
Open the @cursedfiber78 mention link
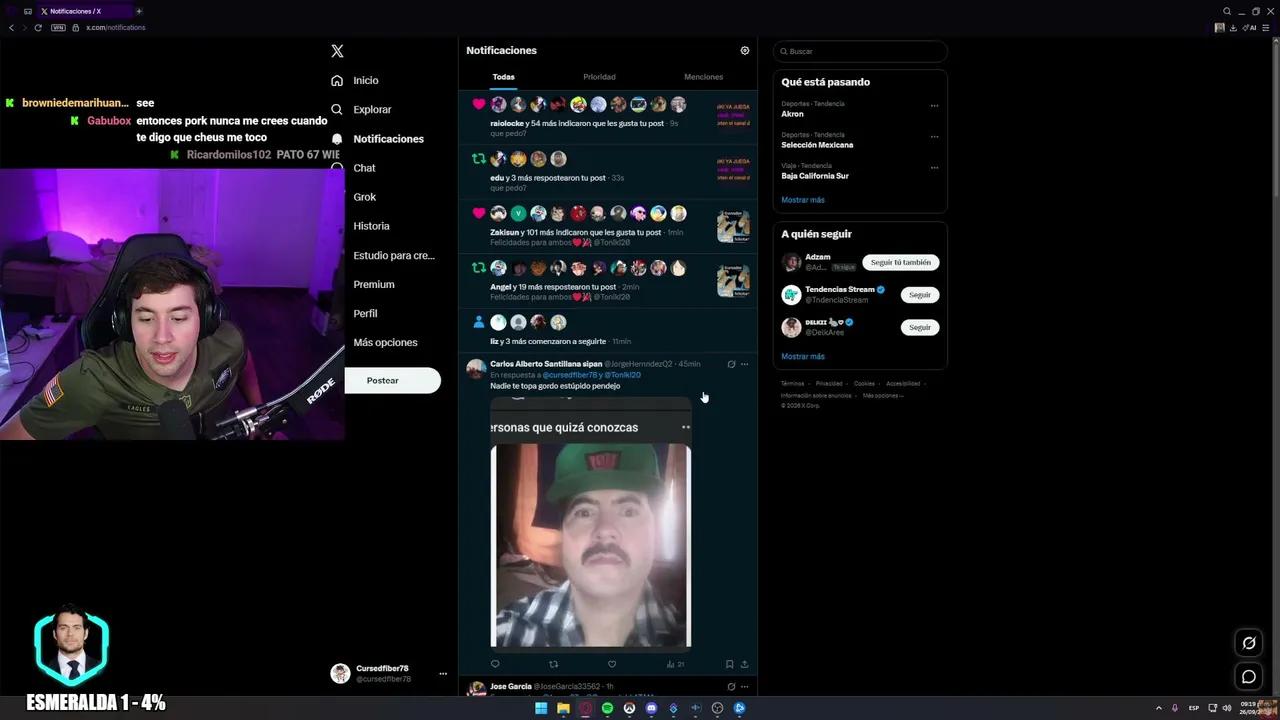coord(570,375)
